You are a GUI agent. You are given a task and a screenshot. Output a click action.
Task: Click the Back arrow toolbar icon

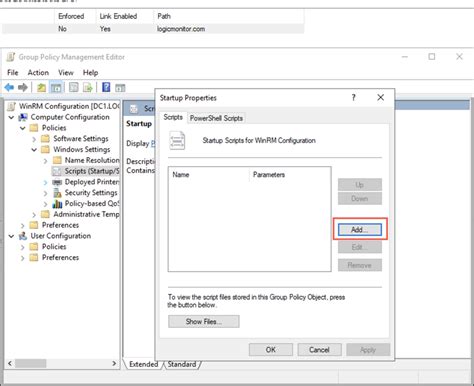click(9, 88)
